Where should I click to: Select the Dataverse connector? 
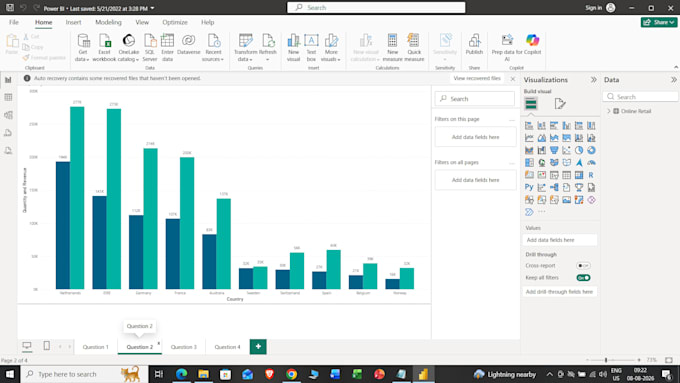[x=189, y=44]
